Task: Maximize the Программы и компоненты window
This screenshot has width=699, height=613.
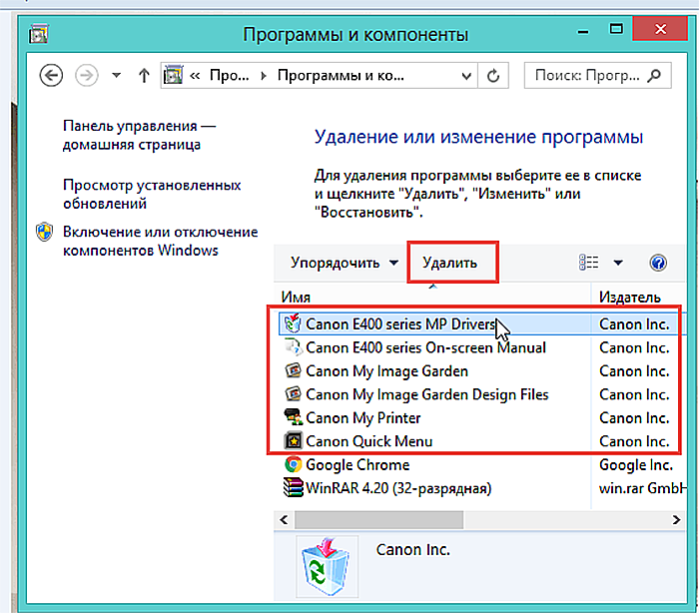Action: point(616,29)
